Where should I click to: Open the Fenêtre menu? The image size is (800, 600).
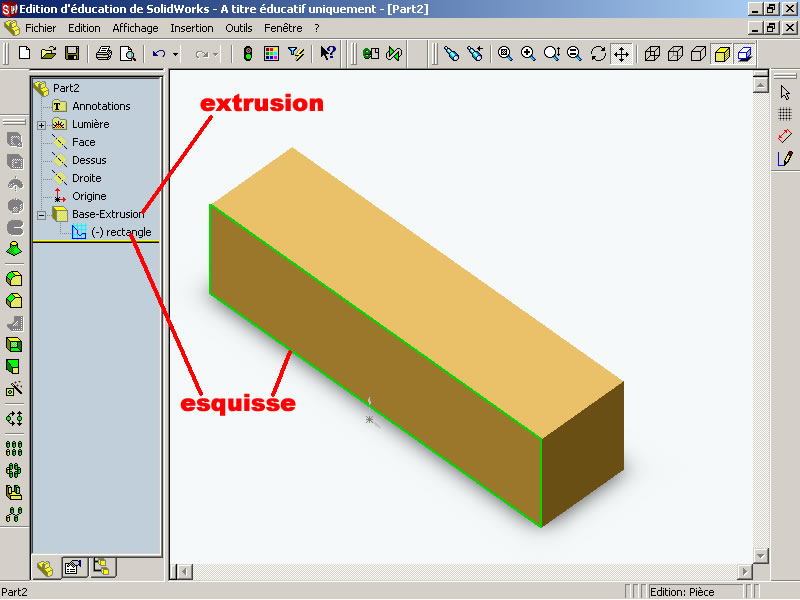[x=283, y=28]
